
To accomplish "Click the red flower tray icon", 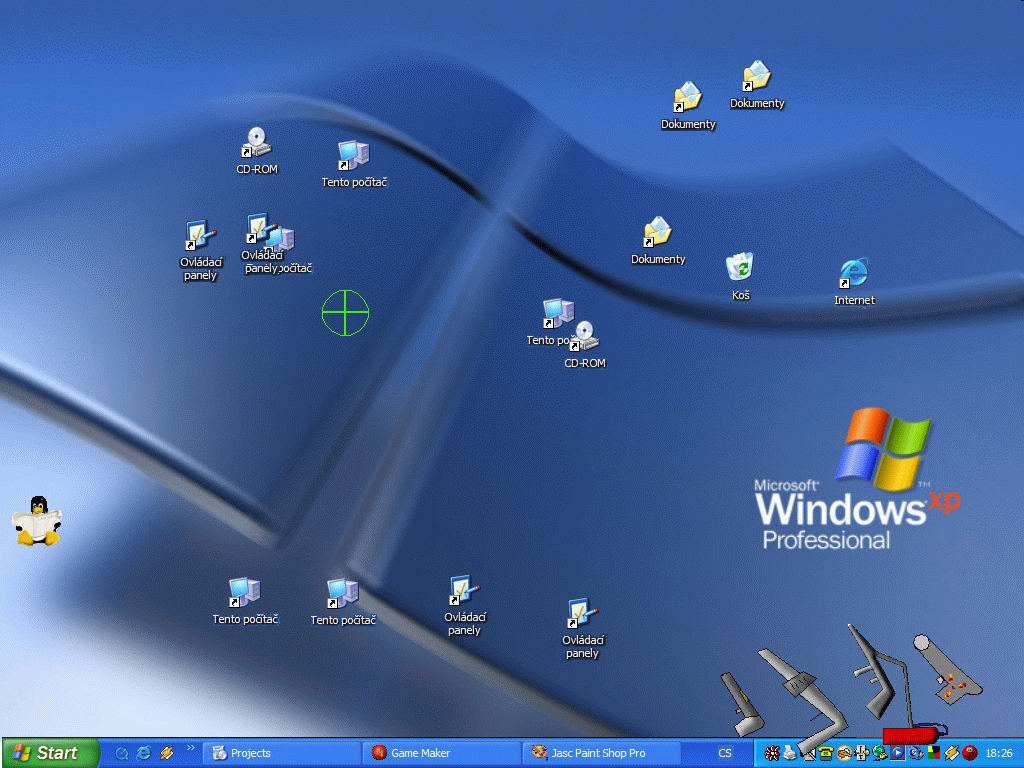I will click(772, 754).
